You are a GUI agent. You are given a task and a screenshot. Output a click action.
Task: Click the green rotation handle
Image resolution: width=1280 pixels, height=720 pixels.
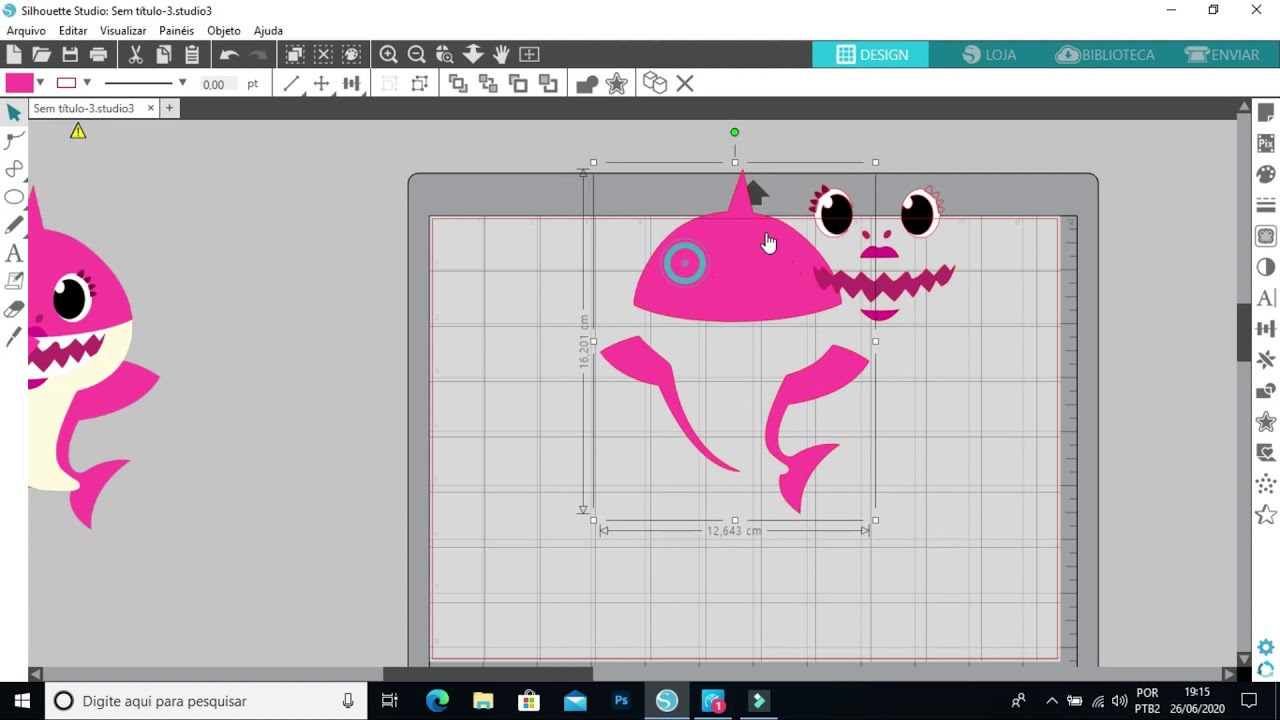[x=734, y=132]
